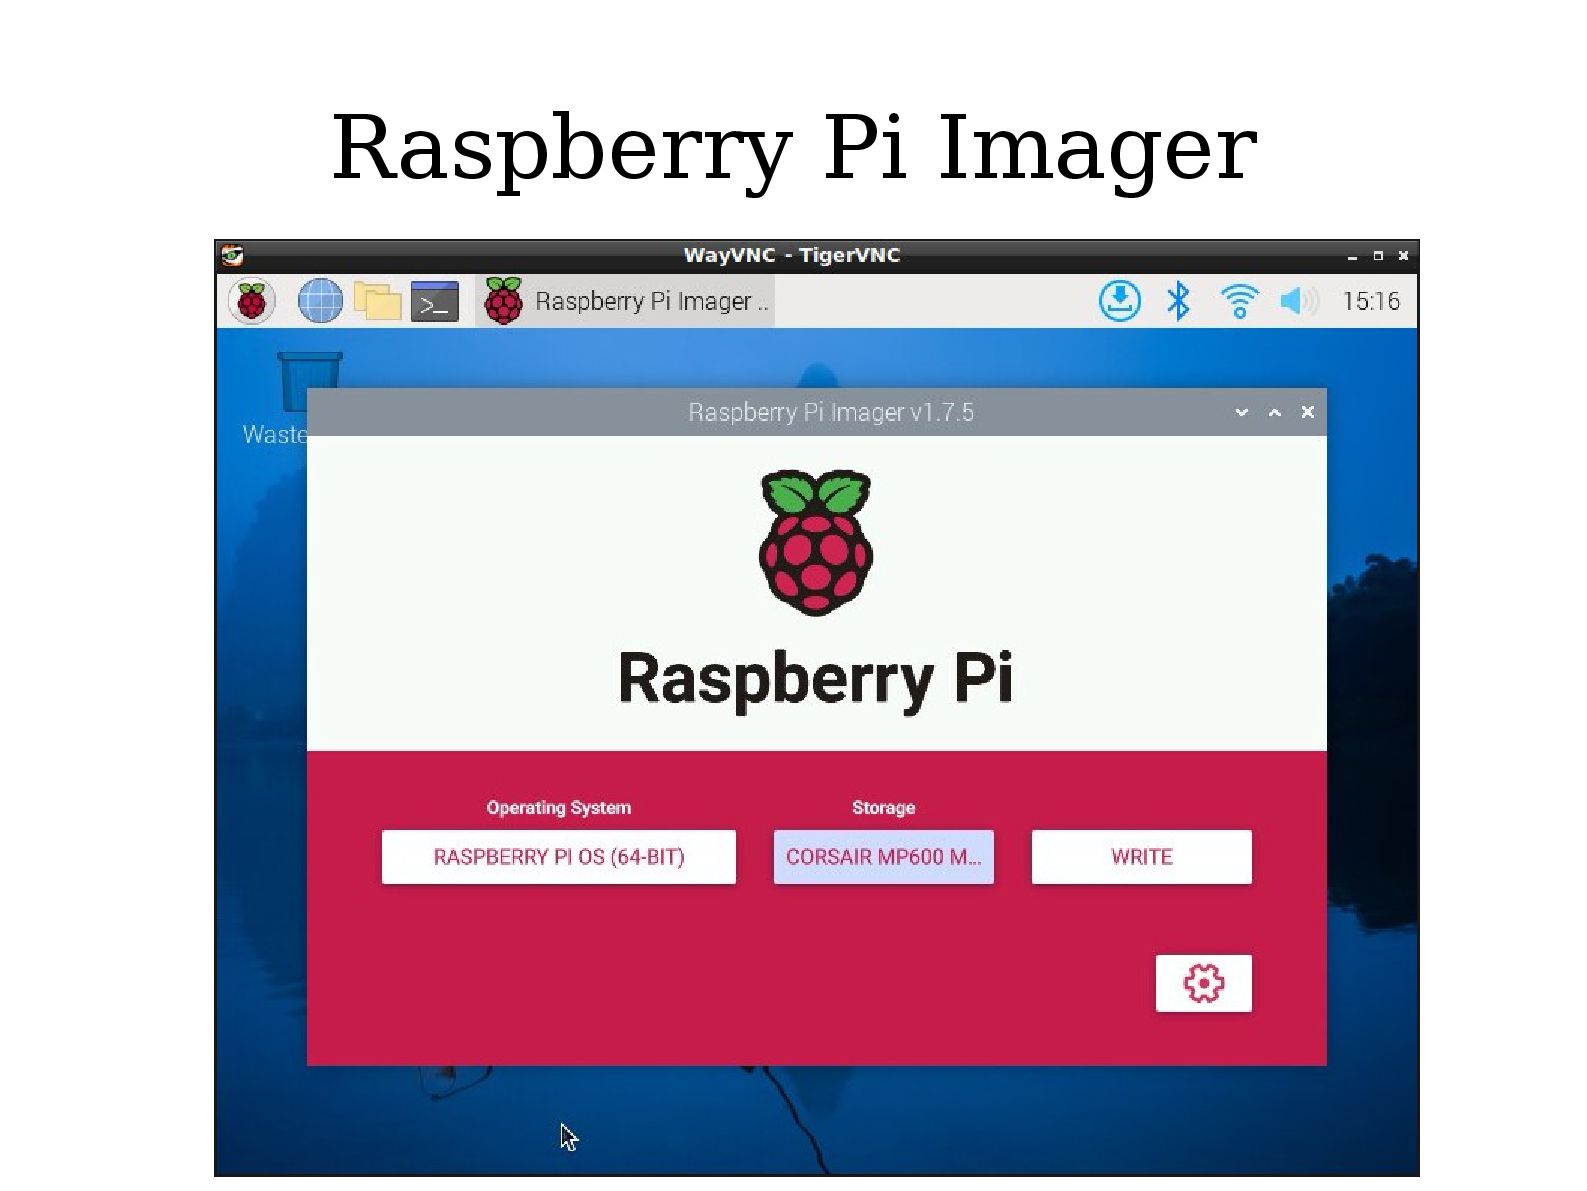Choose storage CORSAIR MP600 button
Screen dimensions: 1587x1191
click(884, 857)
